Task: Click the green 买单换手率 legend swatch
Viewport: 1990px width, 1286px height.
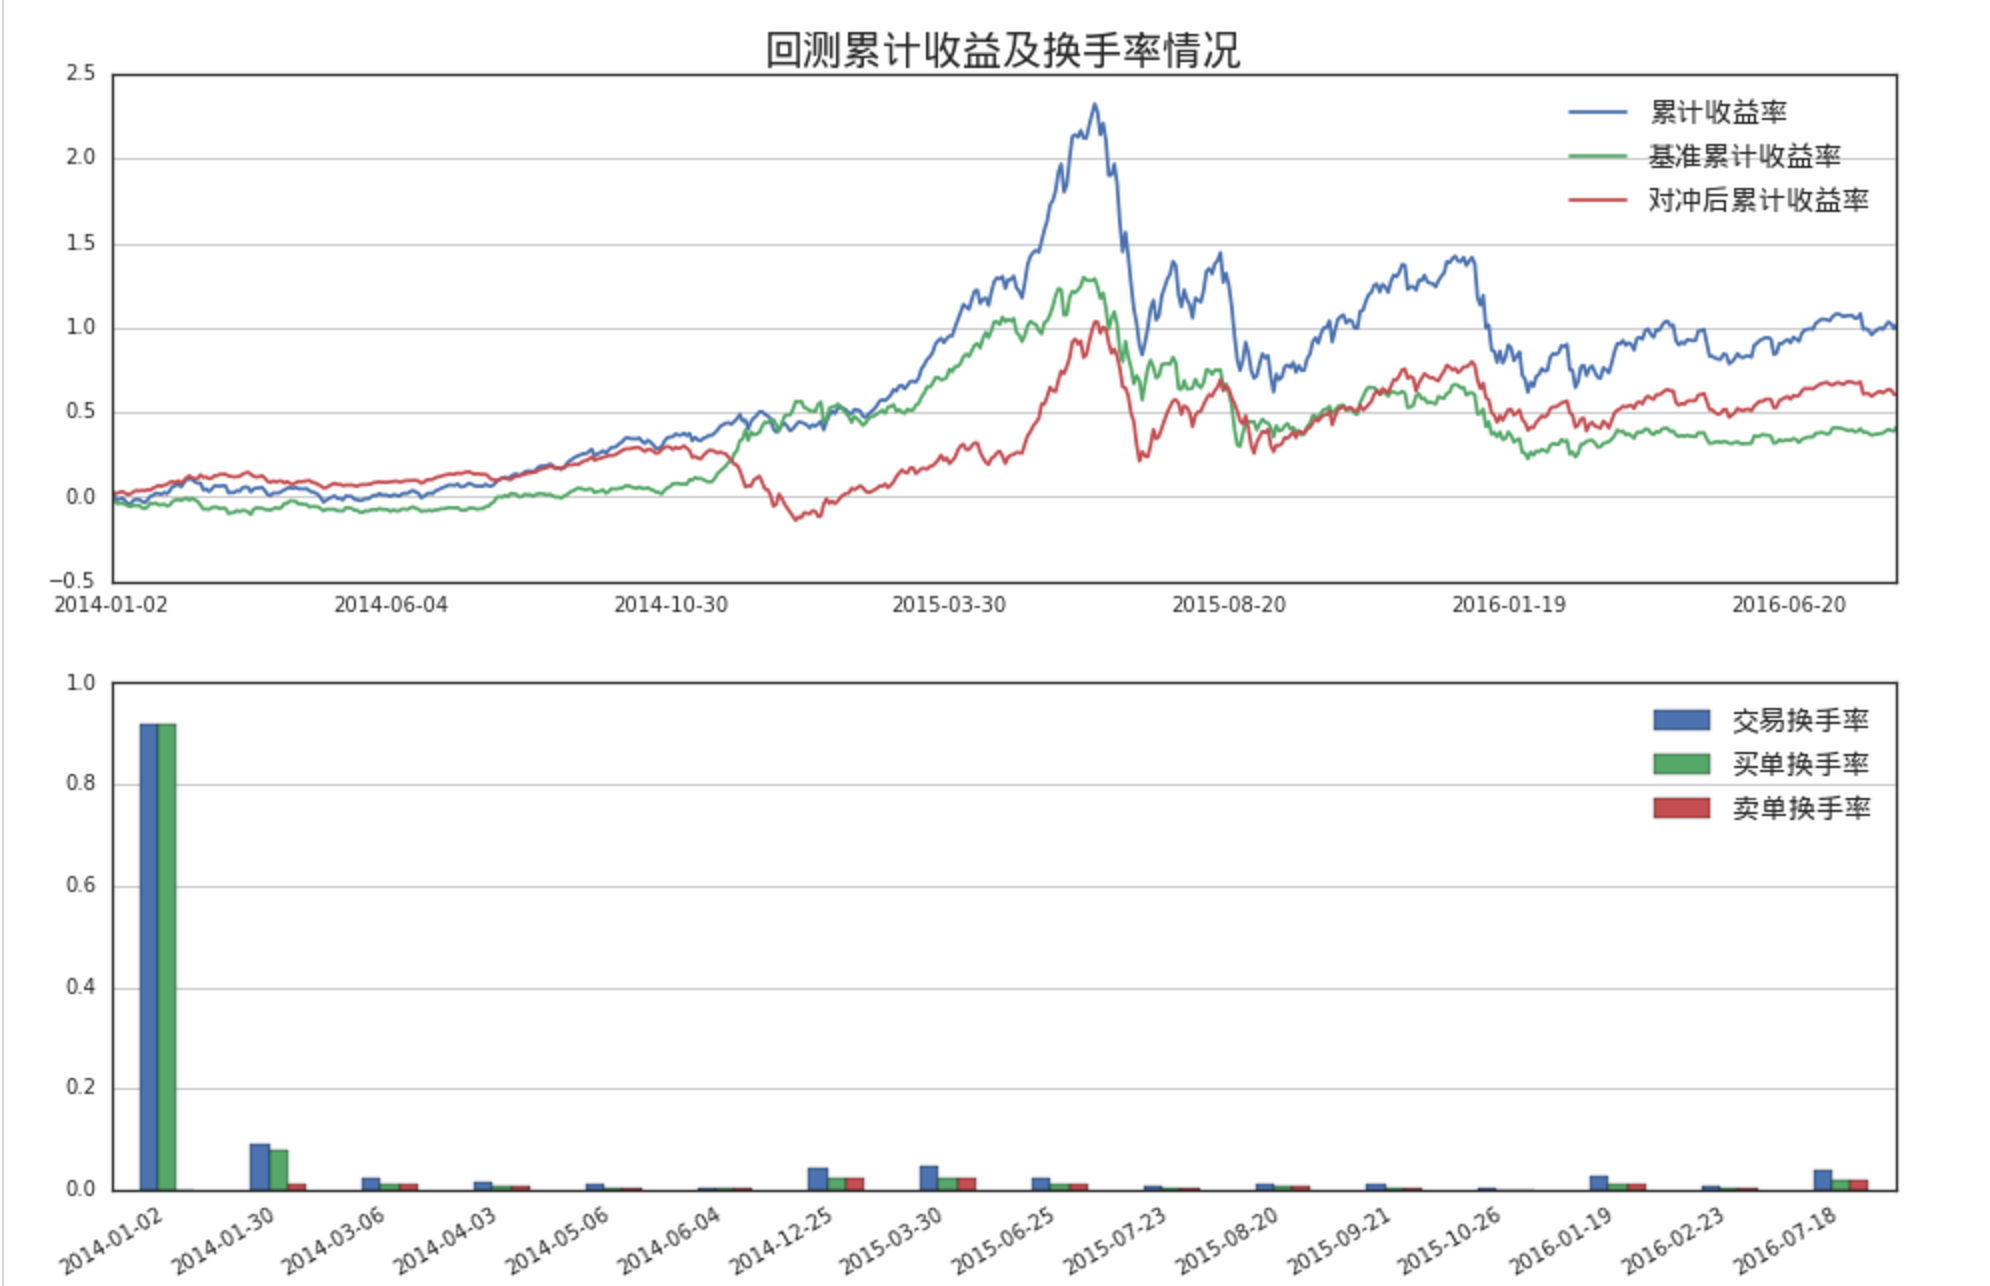Action: (1681, 764)
